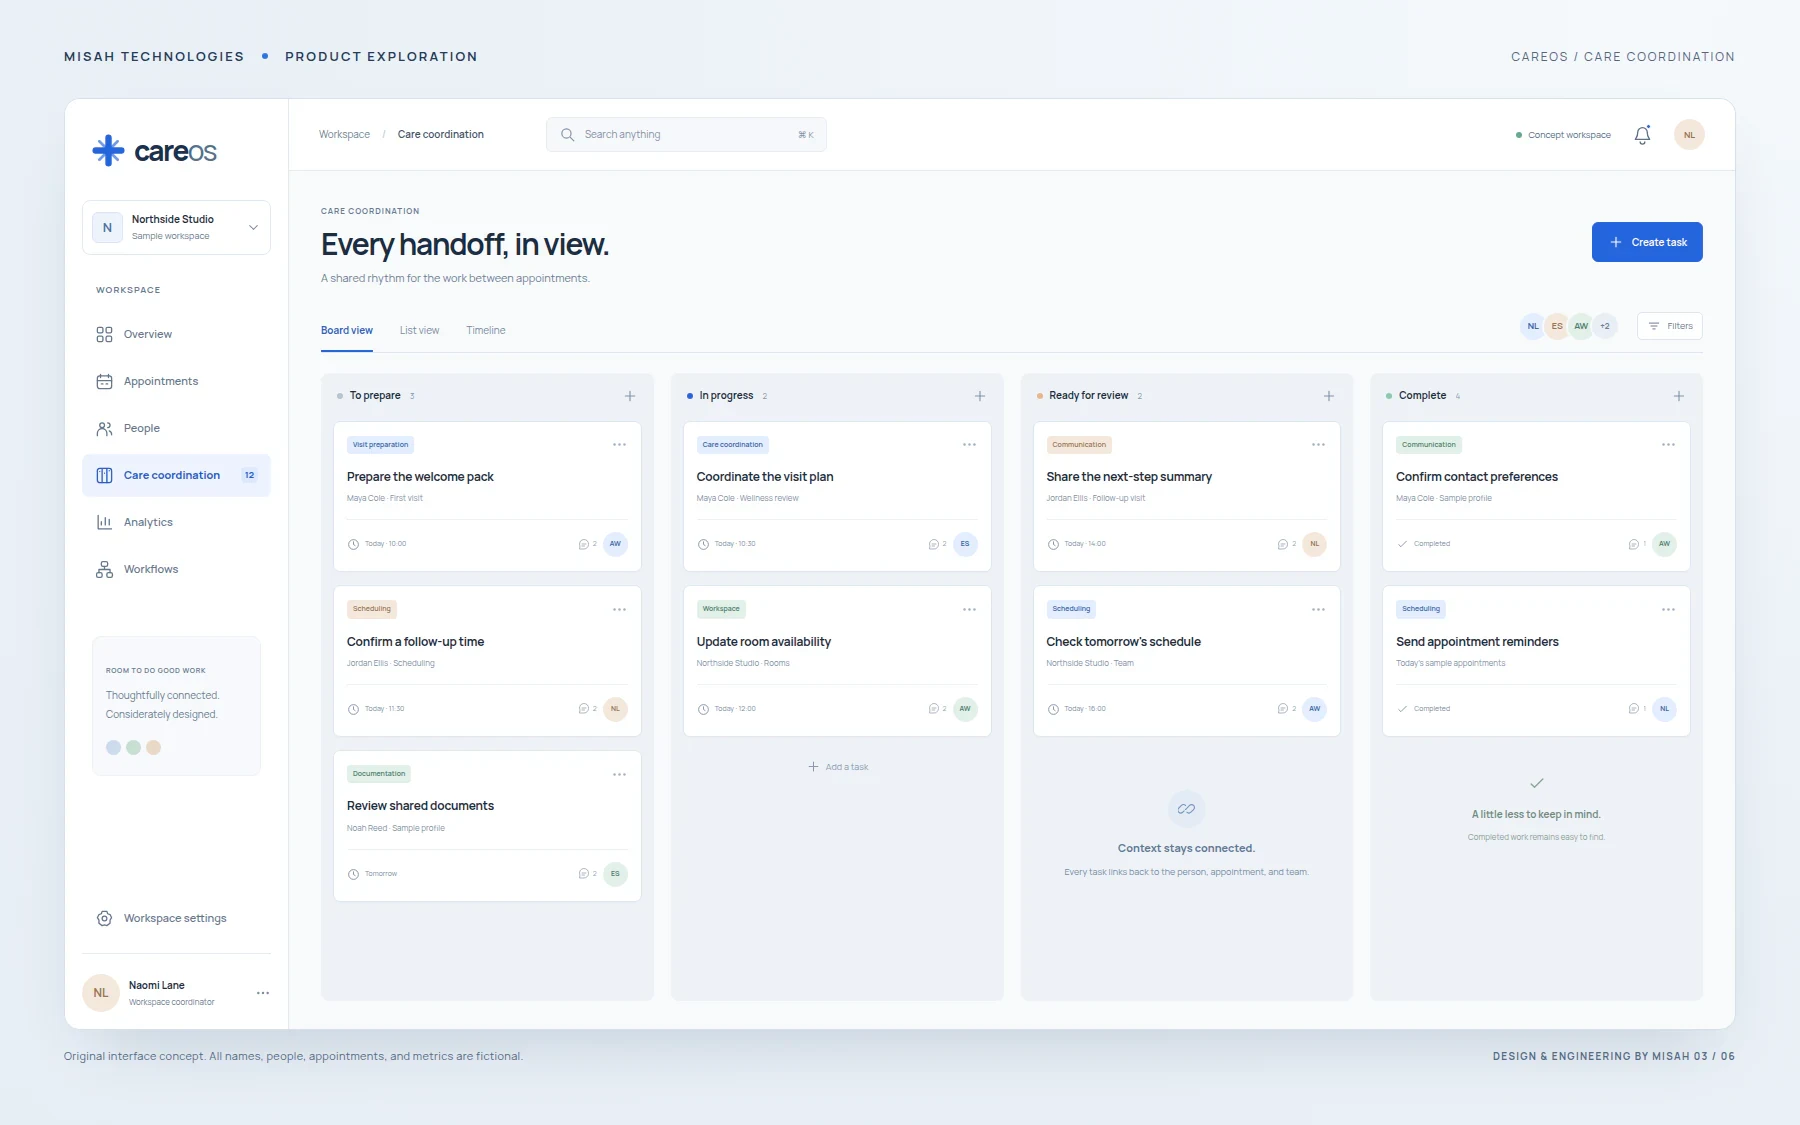Select the ES avatar in the team filter

pos(1557,326)
